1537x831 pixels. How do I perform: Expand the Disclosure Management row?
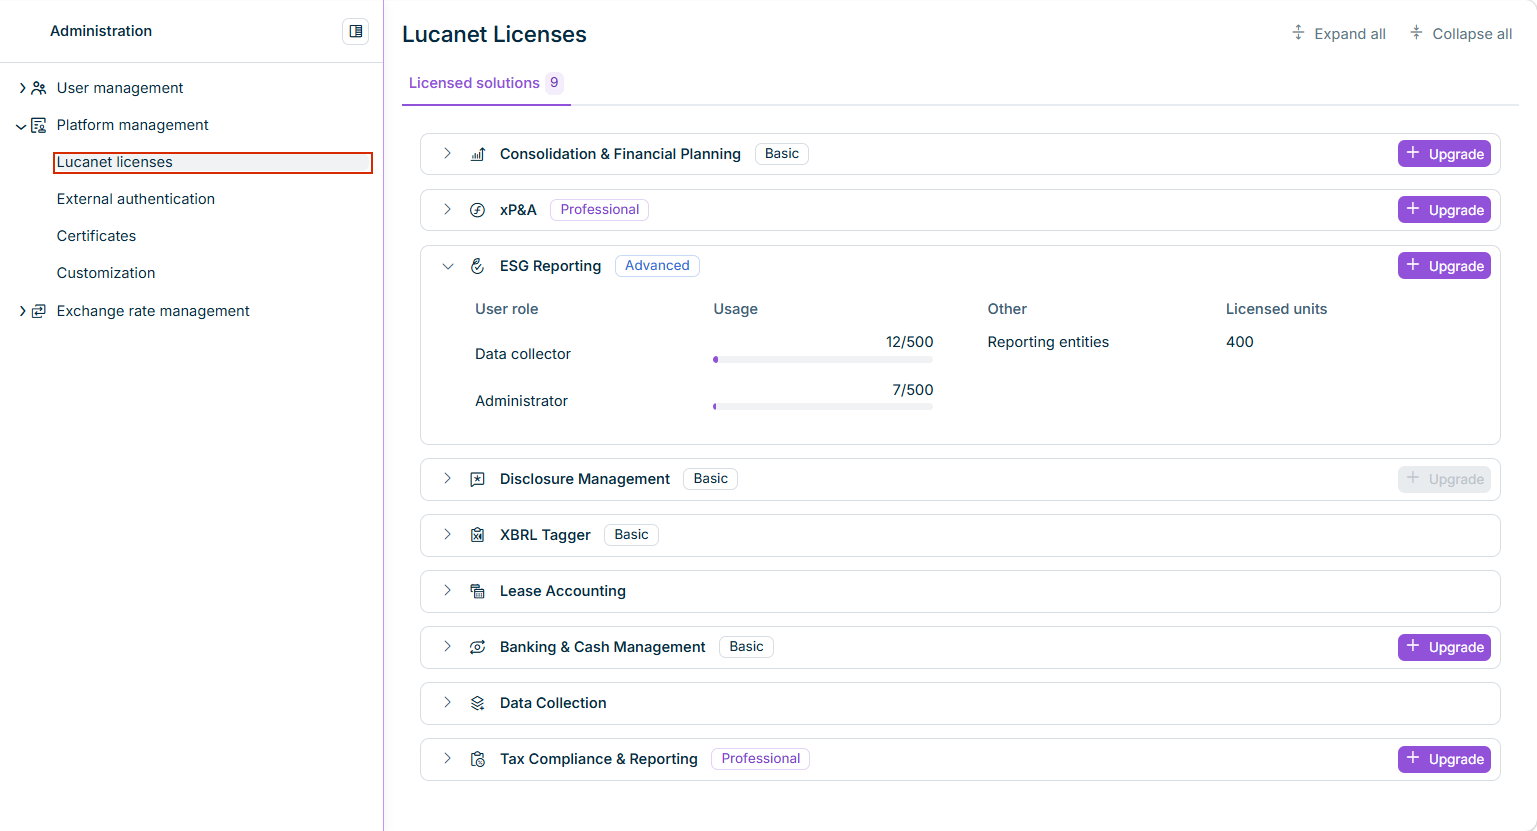(447, 479)
